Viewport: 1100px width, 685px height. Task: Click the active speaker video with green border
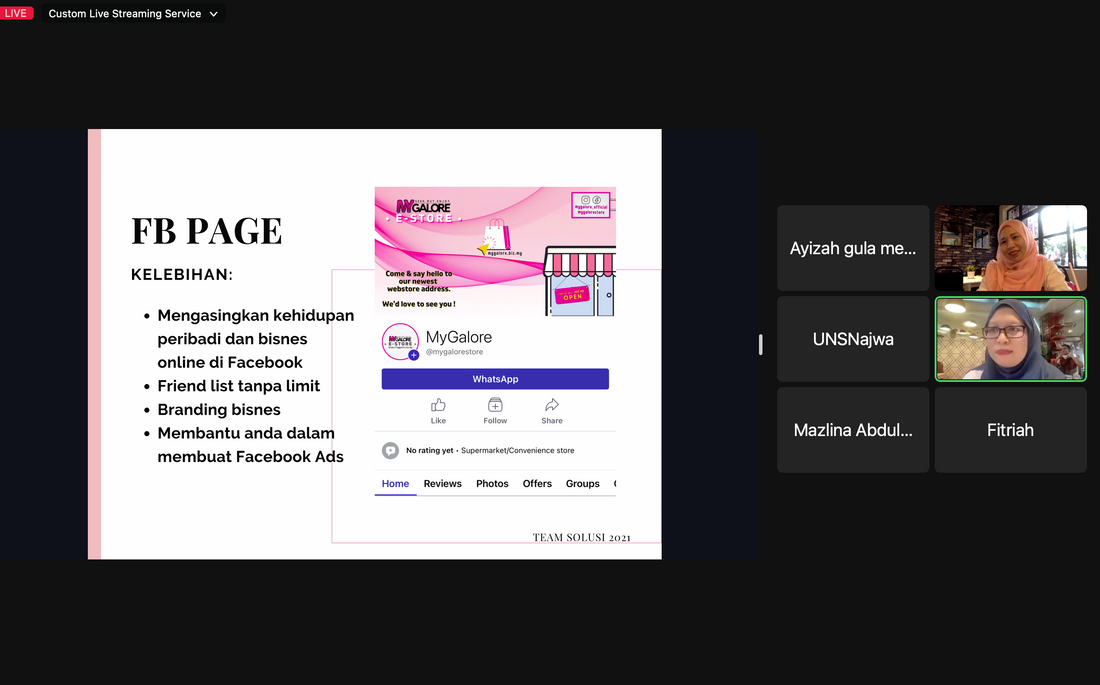[x=1010, y=339]
